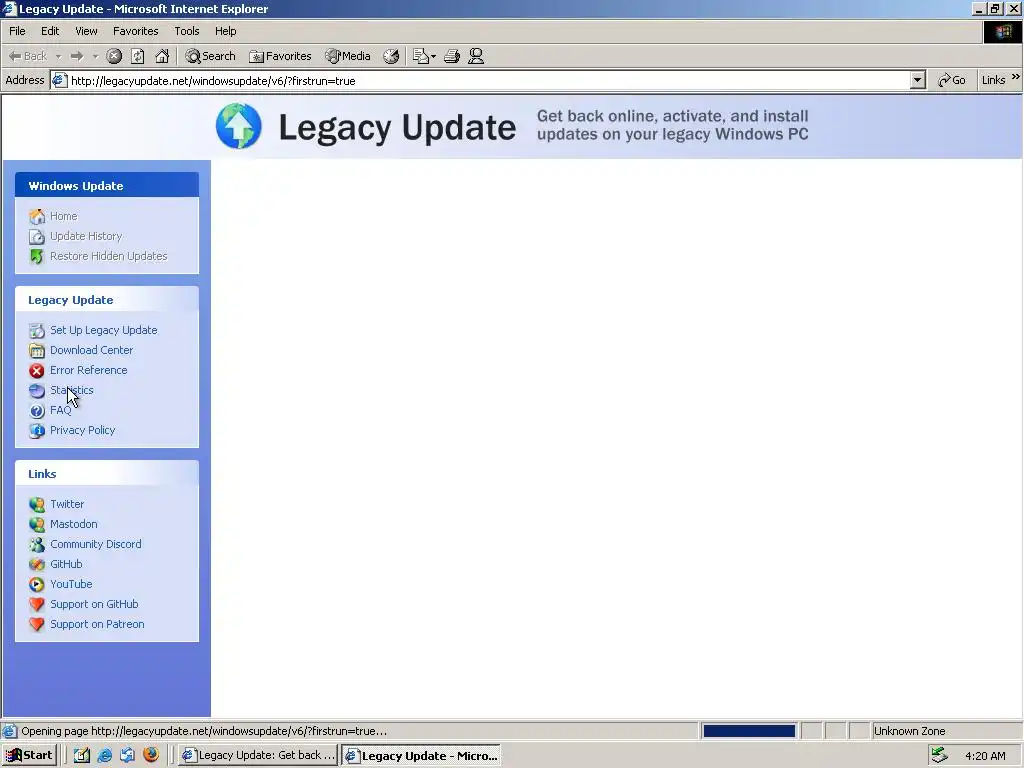
Task: Open the Error Reference link
Action: click(x=89, y=370)
